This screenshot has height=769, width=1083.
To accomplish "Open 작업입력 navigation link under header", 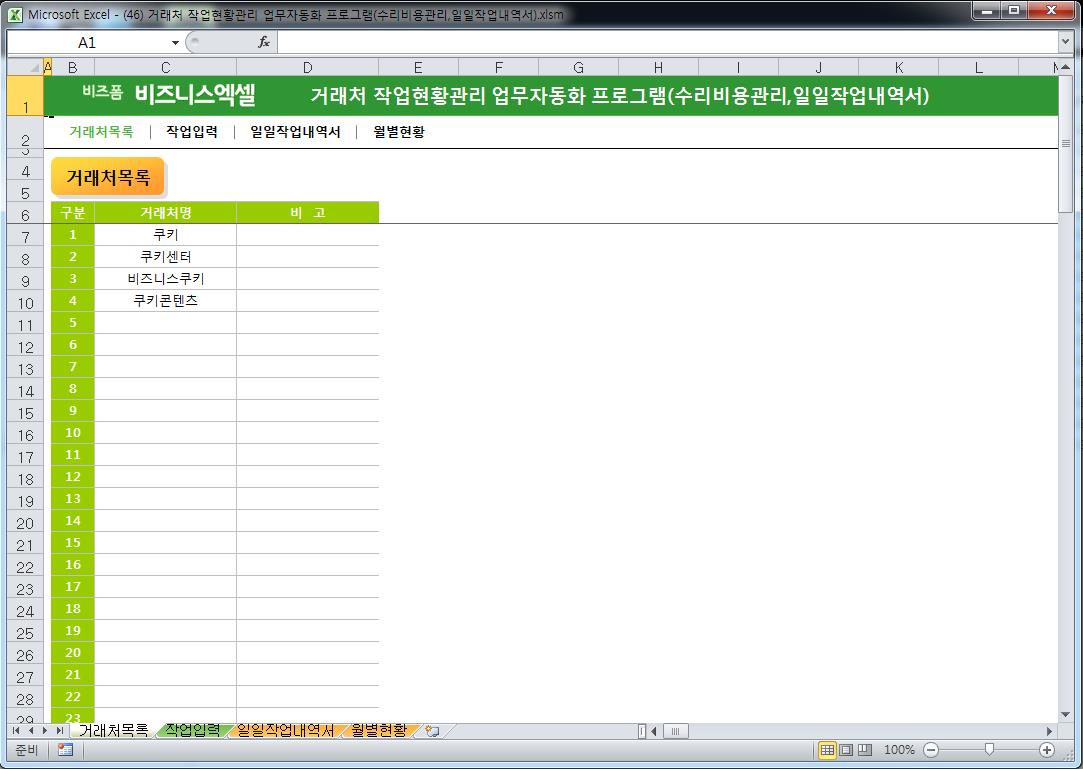I will (192, 131).
